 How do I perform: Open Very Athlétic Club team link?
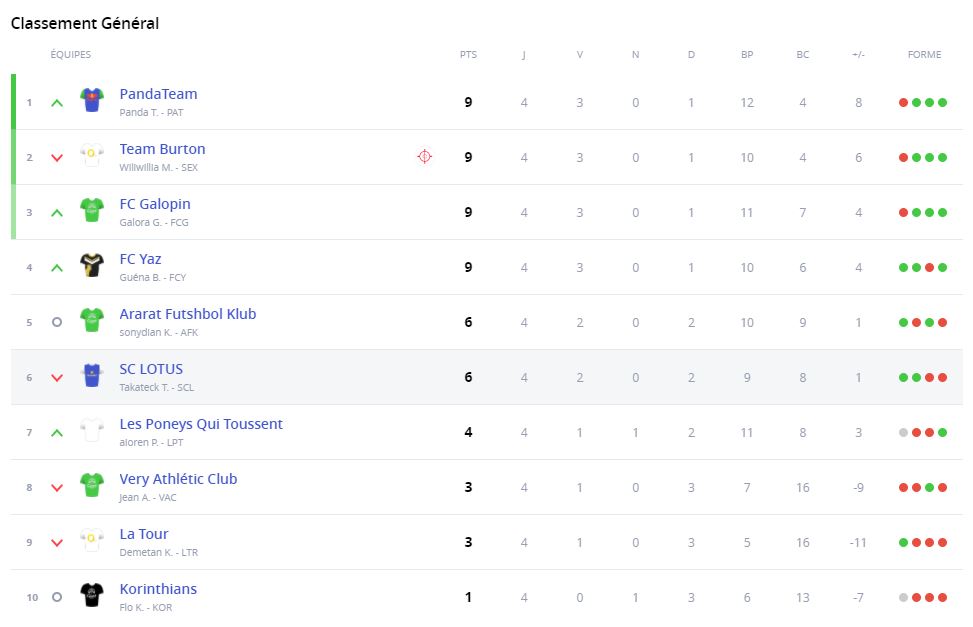click(178, 479)
